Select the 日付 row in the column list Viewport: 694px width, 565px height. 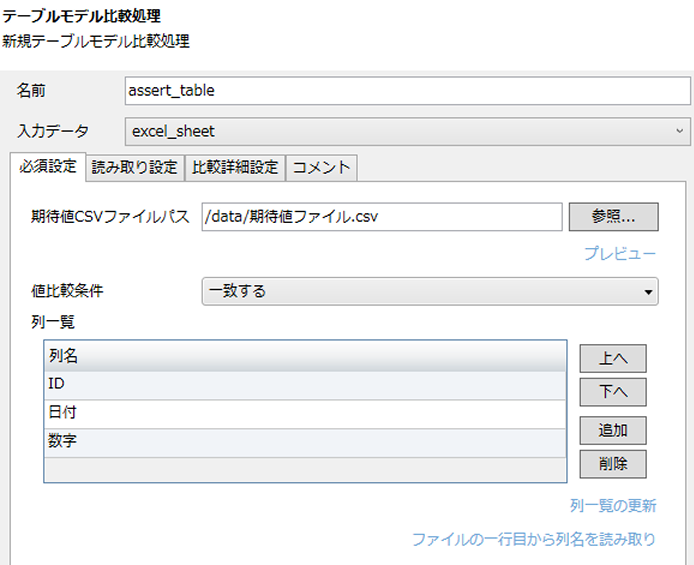pos(304,413)
